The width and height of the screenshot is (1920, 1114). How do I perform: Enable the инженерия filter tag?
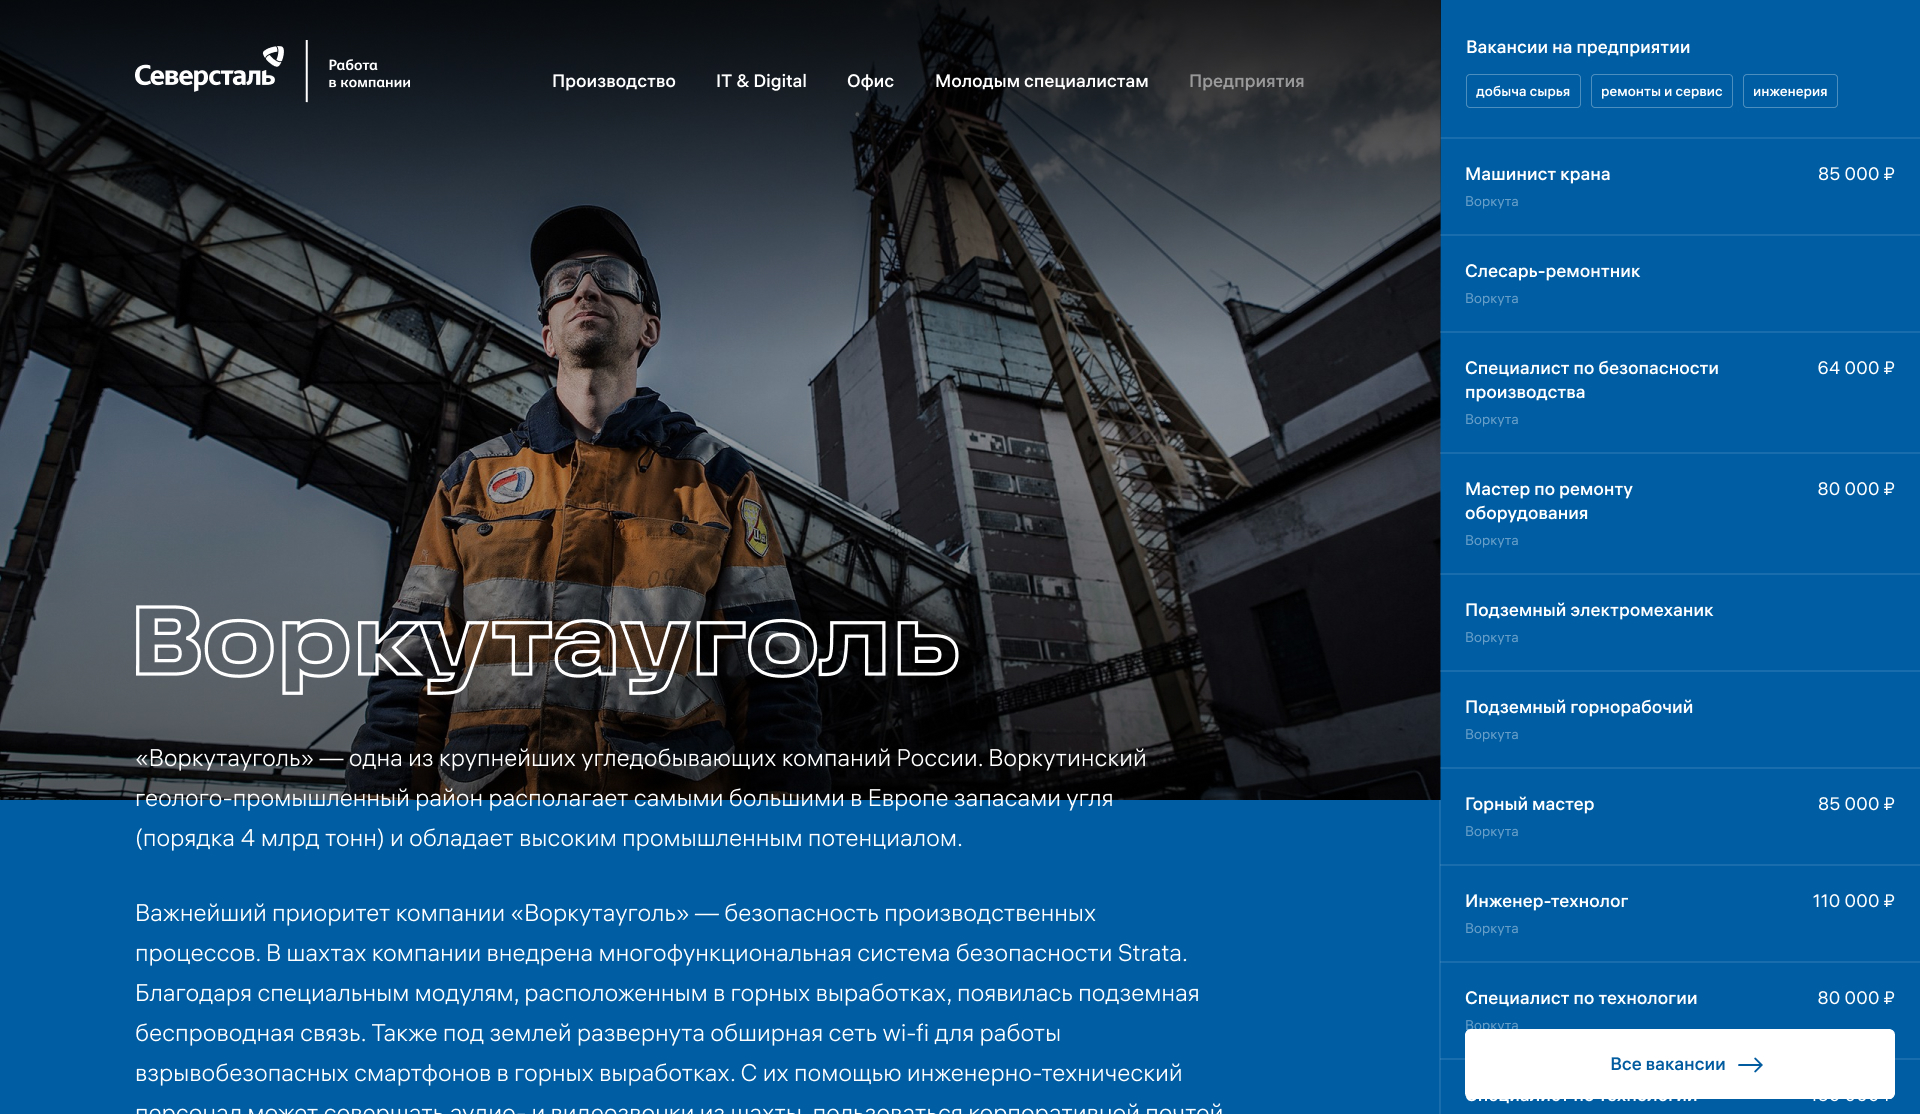1789,91
